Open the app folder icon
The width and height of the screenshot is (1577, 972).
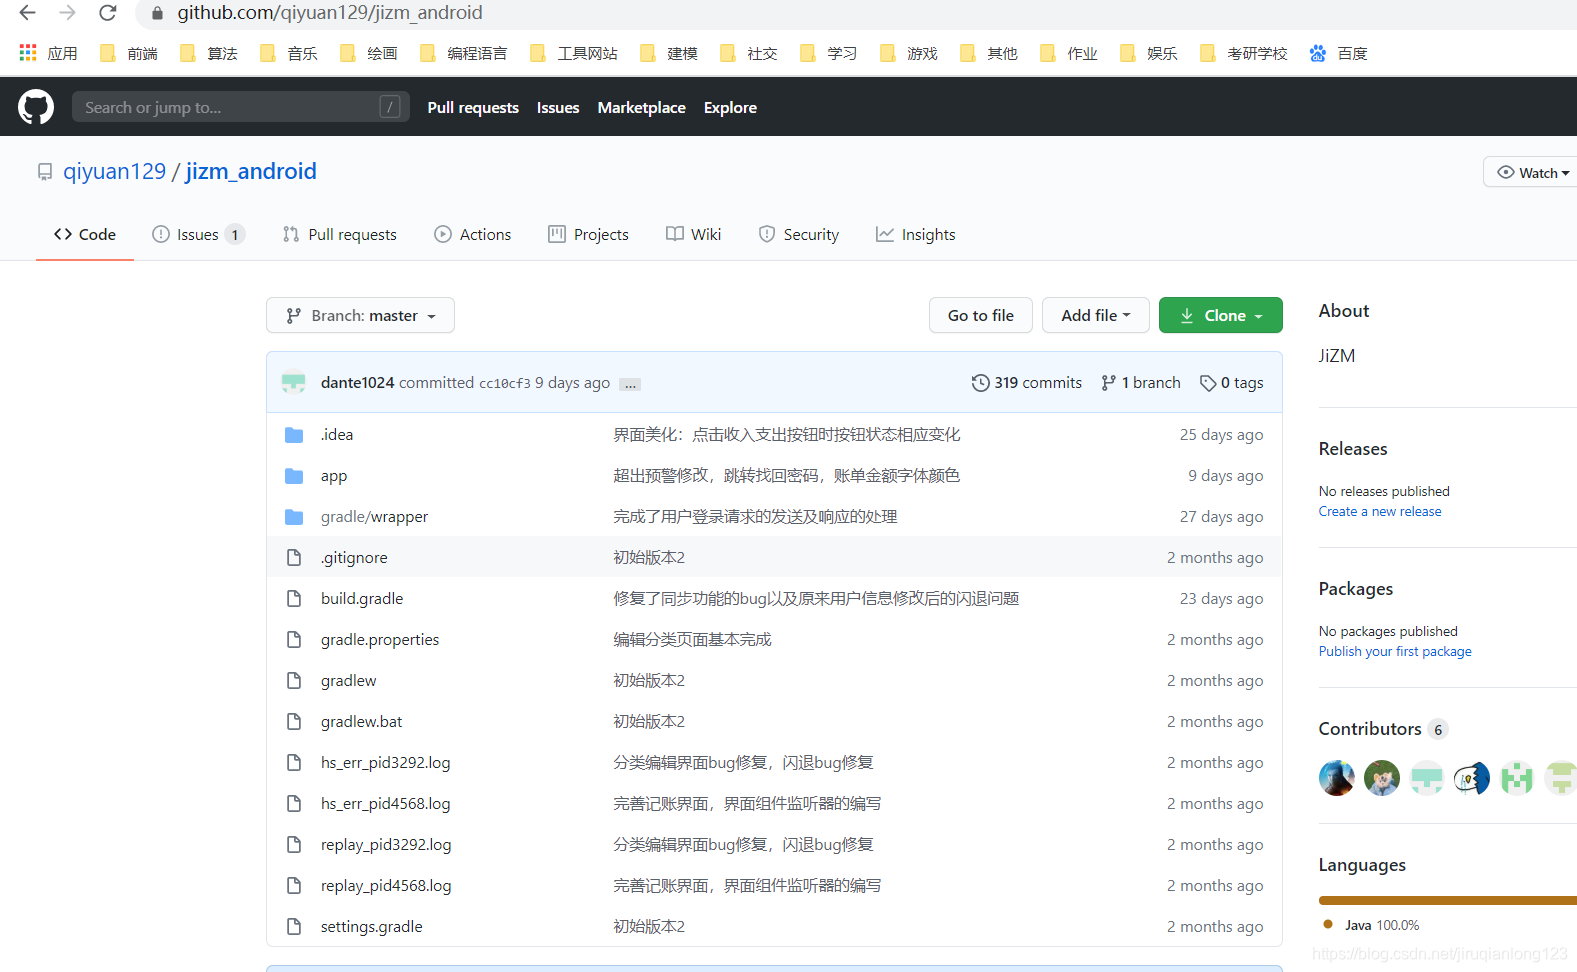pos(294,476)
